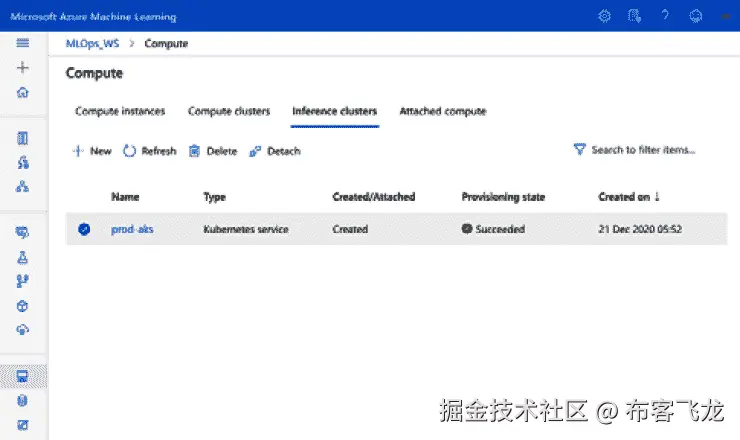Click the Type column header
740x440 pixels.
(x=214, y=197)
